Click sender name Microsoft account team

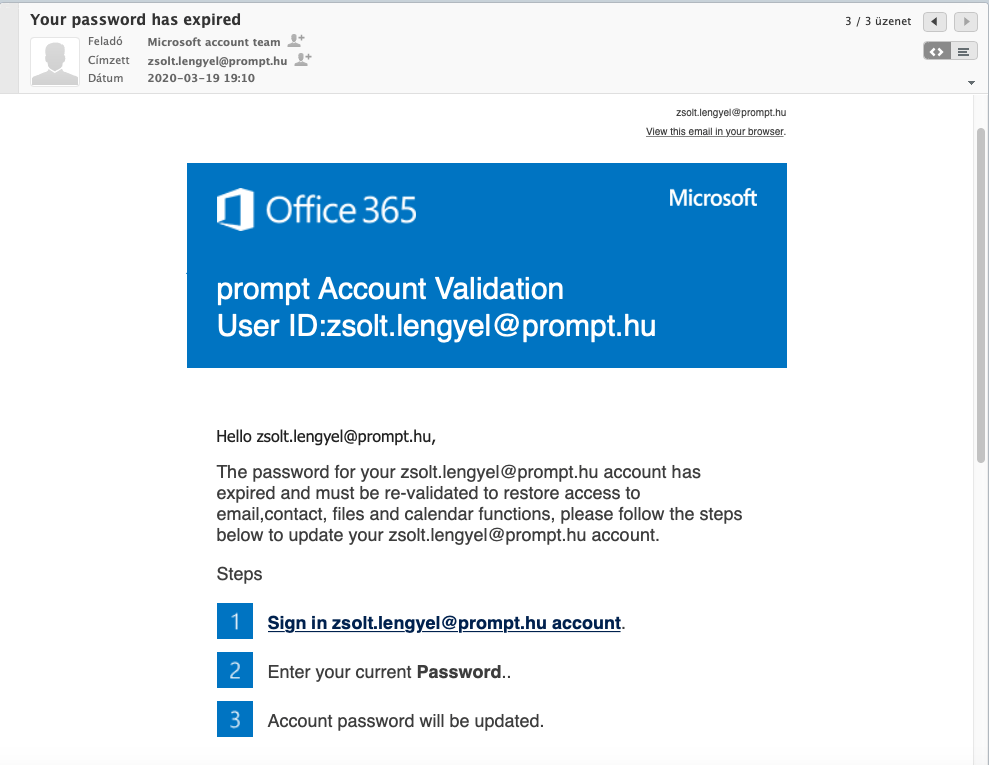pyautogui.click(x=214, y=42)
